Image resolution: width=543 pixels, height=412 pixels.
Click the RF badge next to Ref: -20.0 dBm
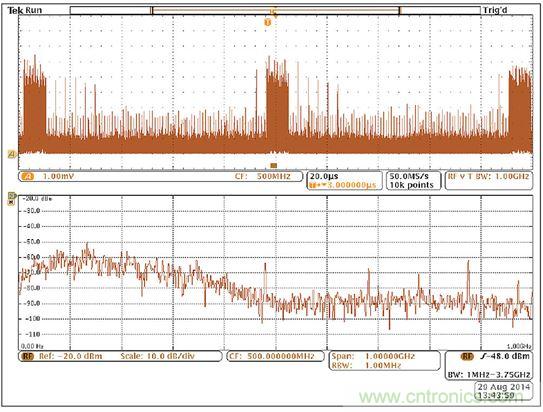(28, 357)
